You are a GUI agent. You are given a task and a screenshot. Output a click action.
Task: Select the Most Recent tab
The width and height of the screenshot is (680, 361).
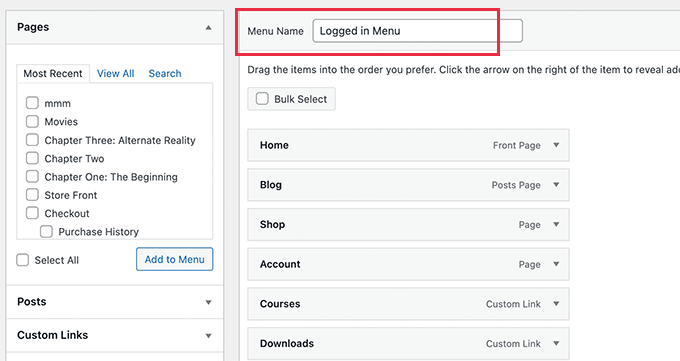[53, 73]
